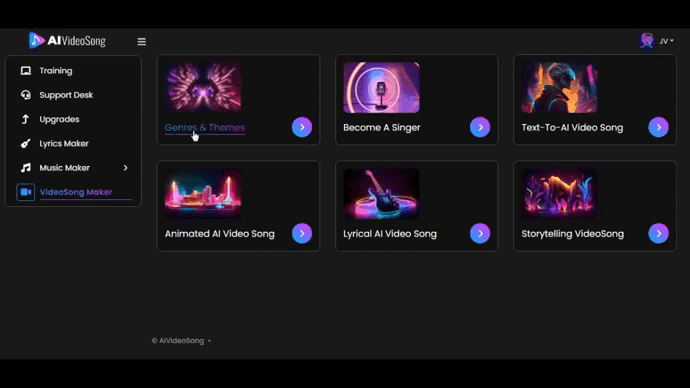Click the © AIVideoSong footer text
Image resolution: width=690 pixels, height=388 pixels.
[x=178, y=340]
